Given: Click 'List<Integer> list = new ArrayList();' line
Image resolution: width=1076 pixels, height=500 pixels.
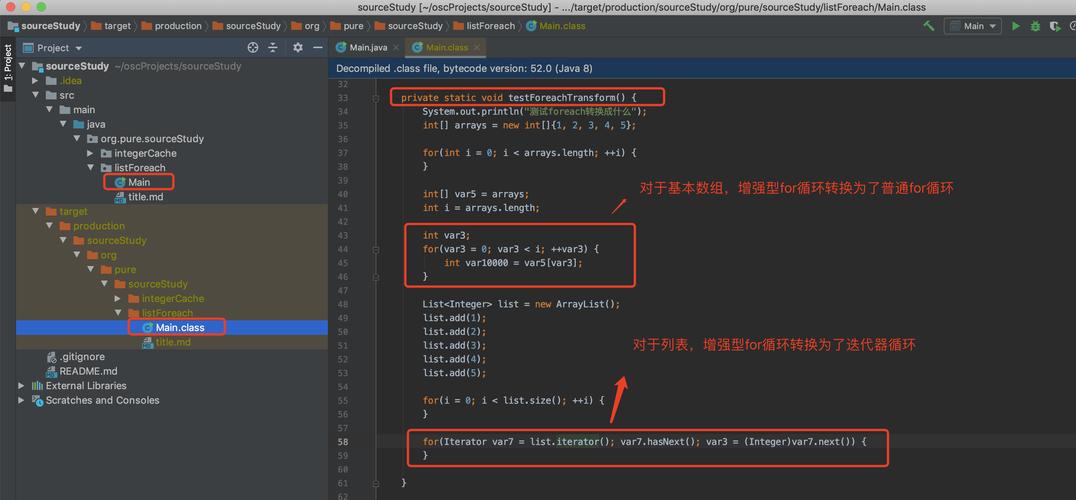Looking at the screenshot, I should (x=522, y=304).
